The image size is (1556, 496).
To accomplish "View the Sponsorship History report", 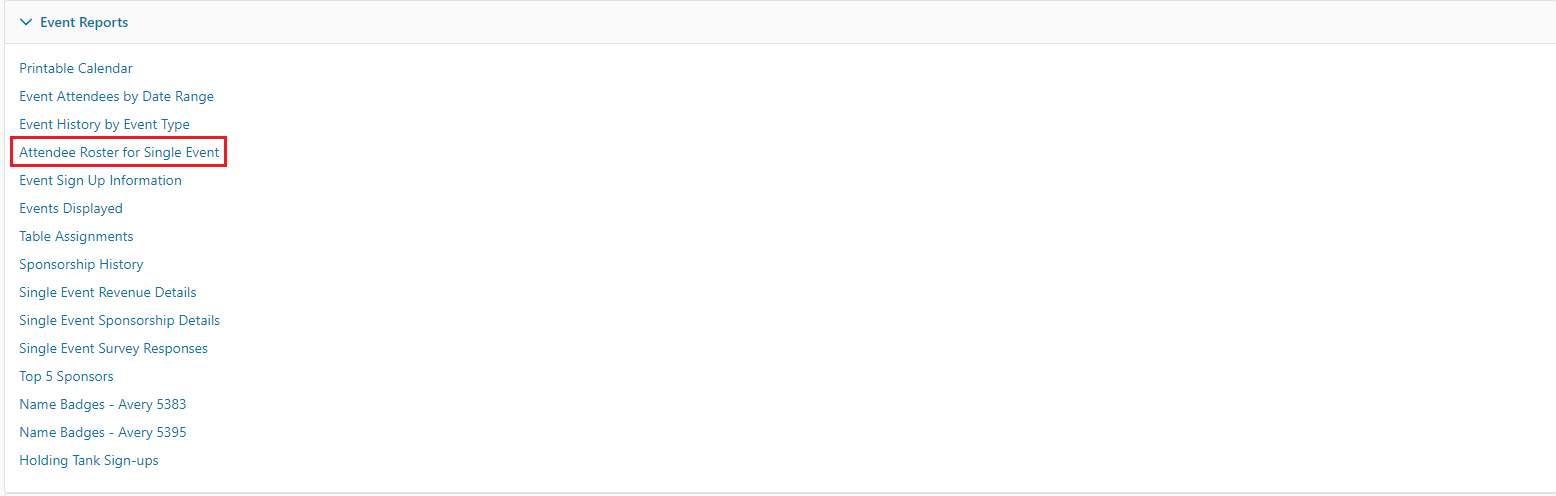I will coord(81,264).
